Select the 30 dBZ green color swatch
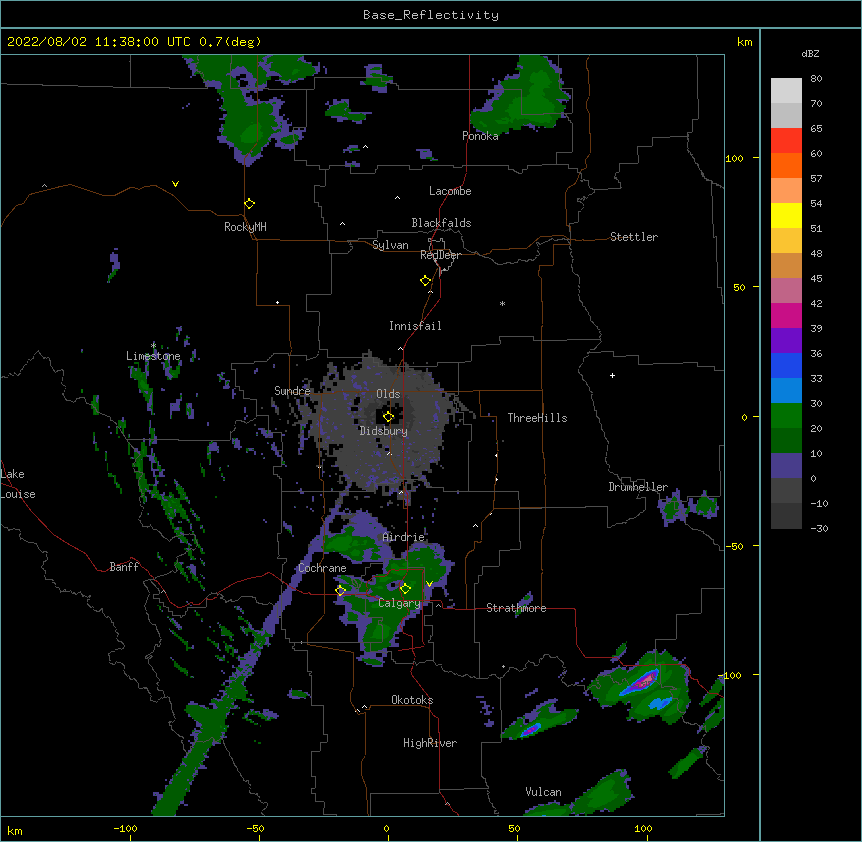Image resolution: width=862 pixels, height=842 pixels. (x=786, y=416)
